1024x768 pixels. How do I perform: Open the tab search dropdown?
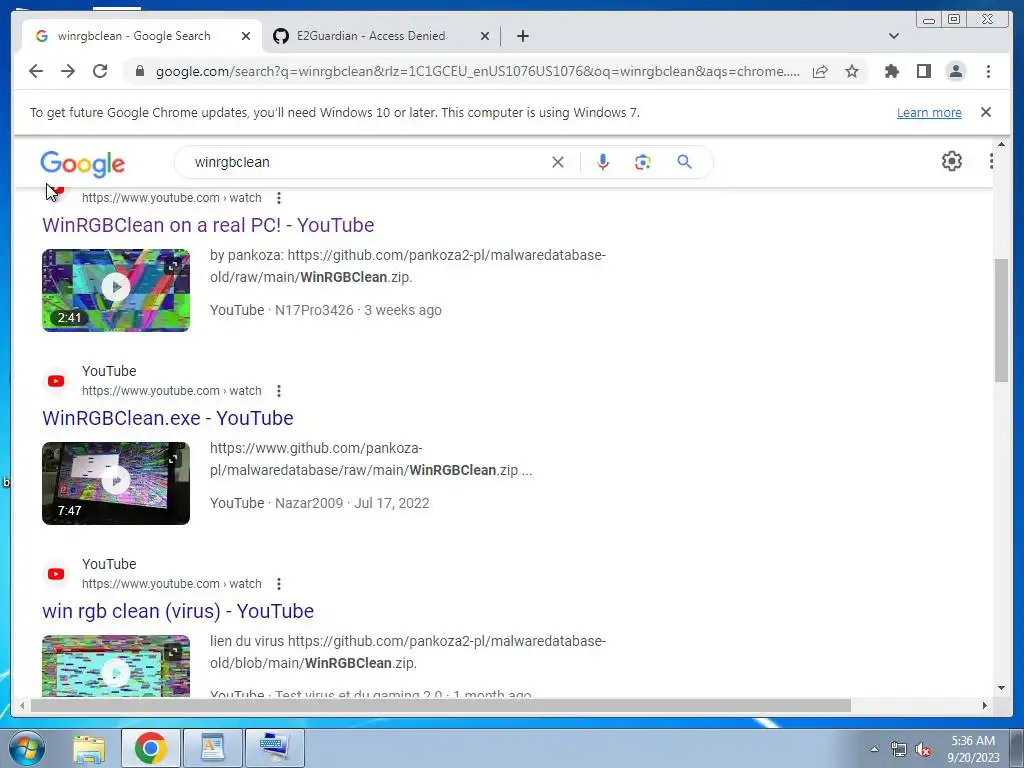(x=894, y=36)
